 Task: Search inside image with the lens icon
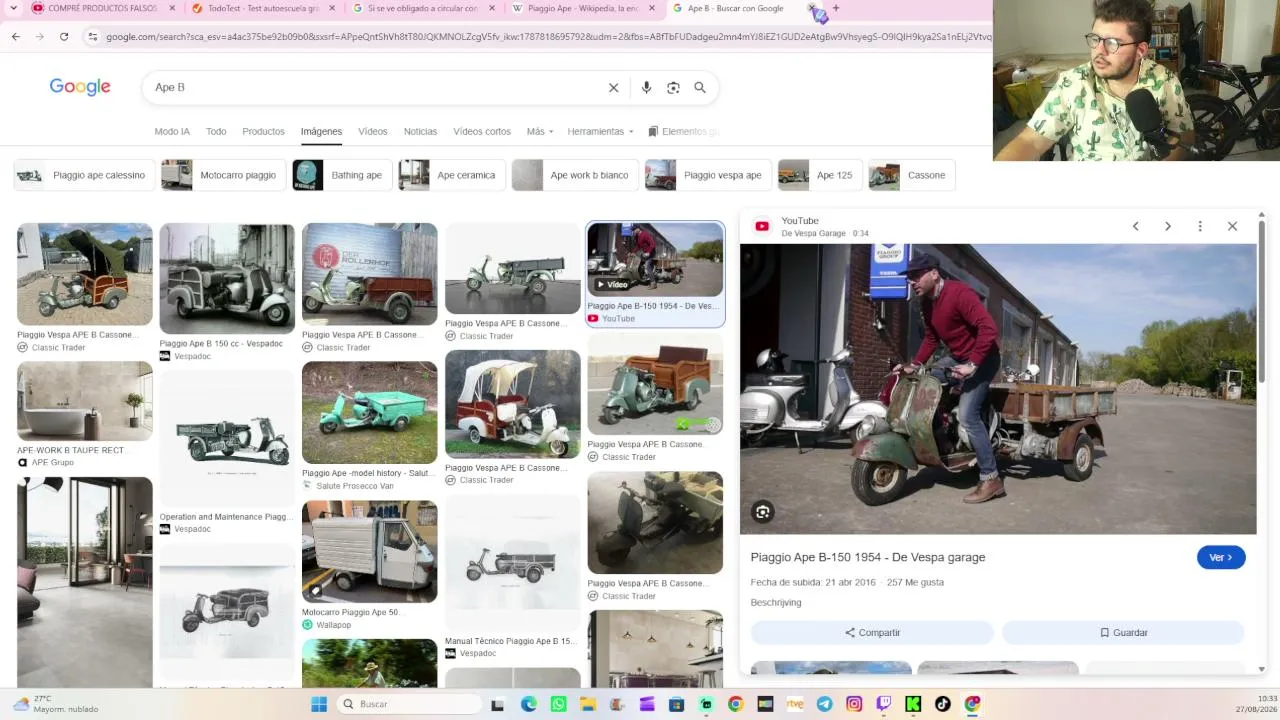[x=763, y=512]
